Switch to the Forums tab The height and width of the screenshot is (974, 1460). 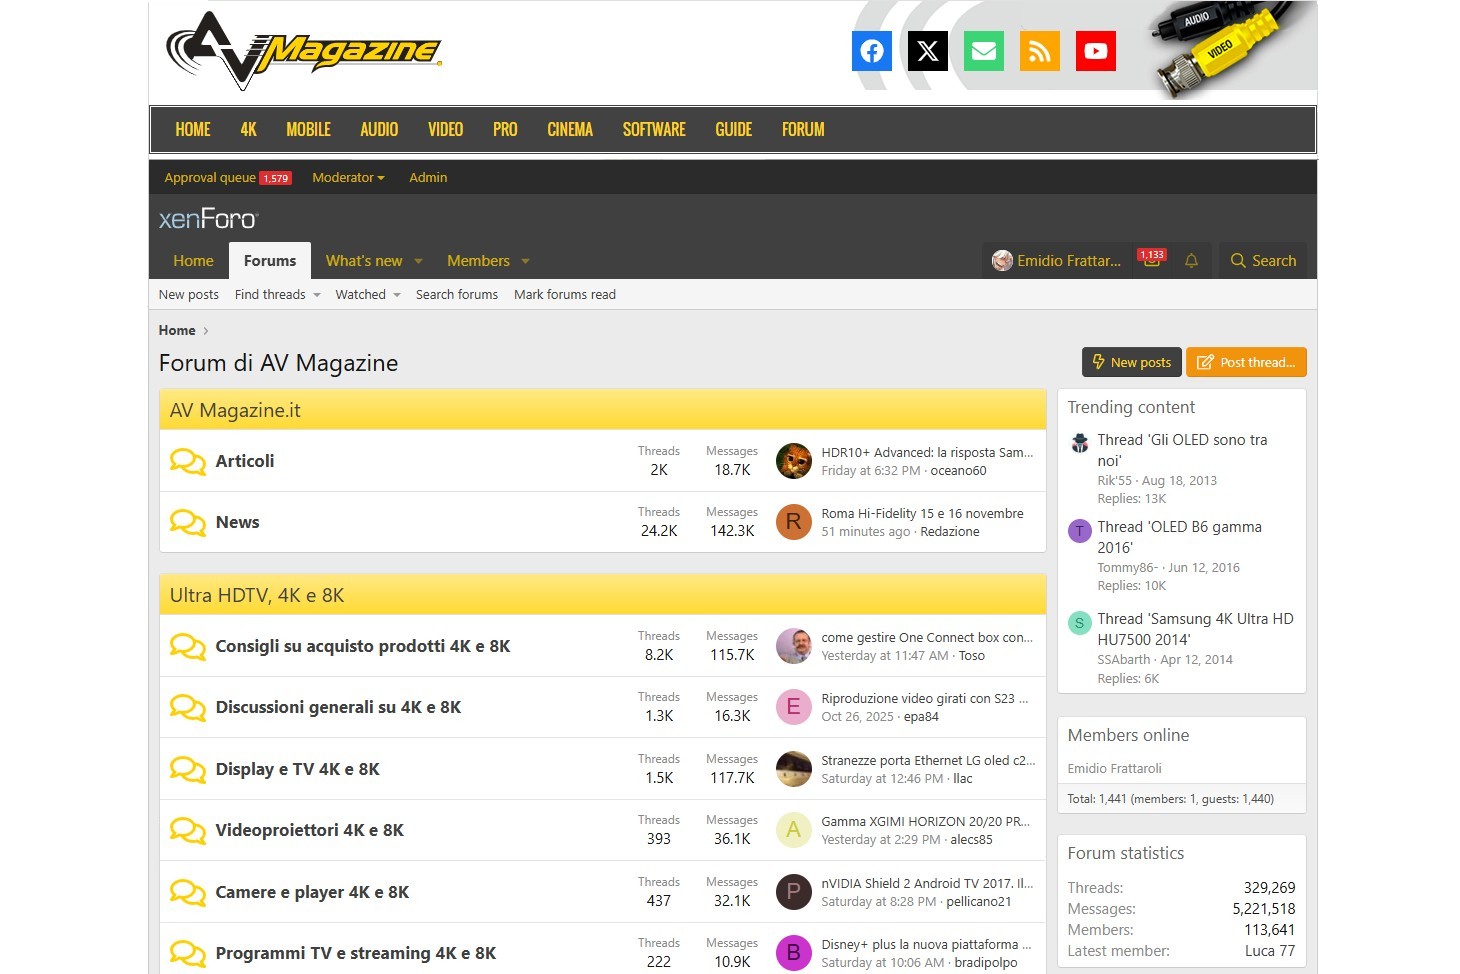click(270, 261)
